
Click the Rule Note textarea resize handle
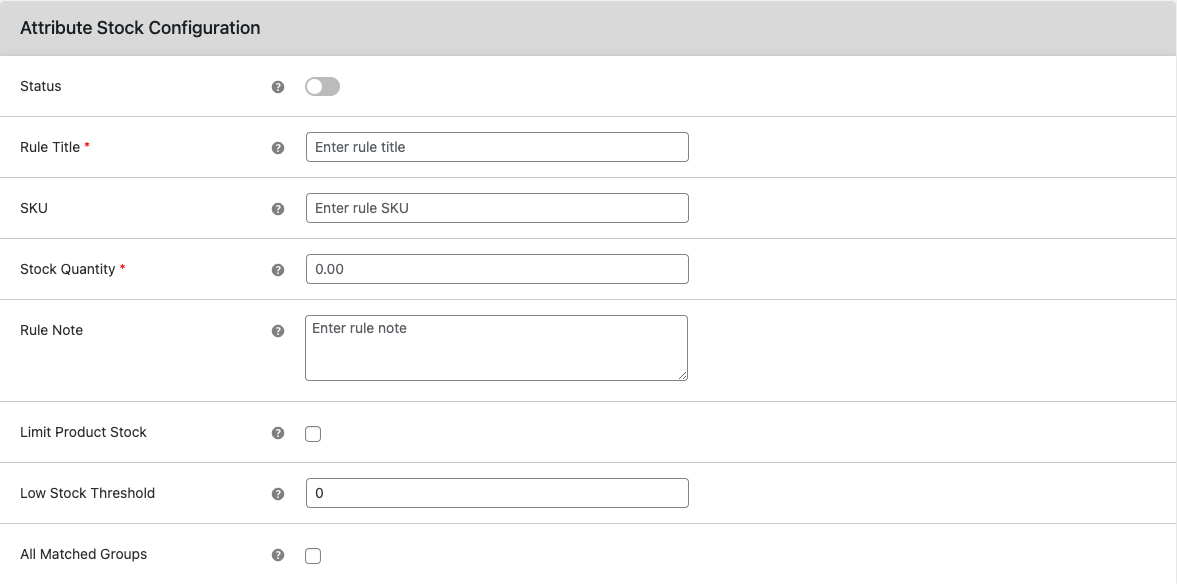682,375
